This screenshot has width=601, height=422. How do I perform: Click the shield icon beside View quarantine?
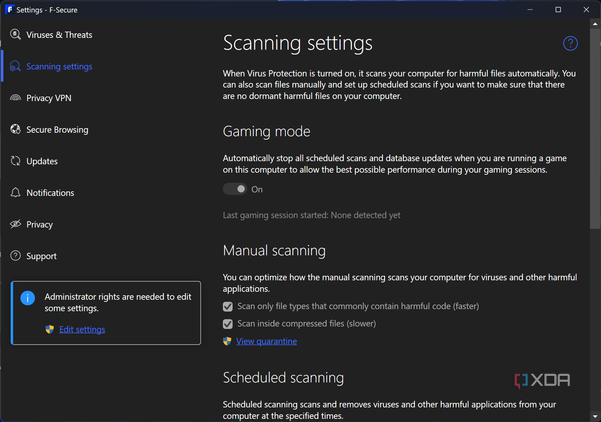227,341
